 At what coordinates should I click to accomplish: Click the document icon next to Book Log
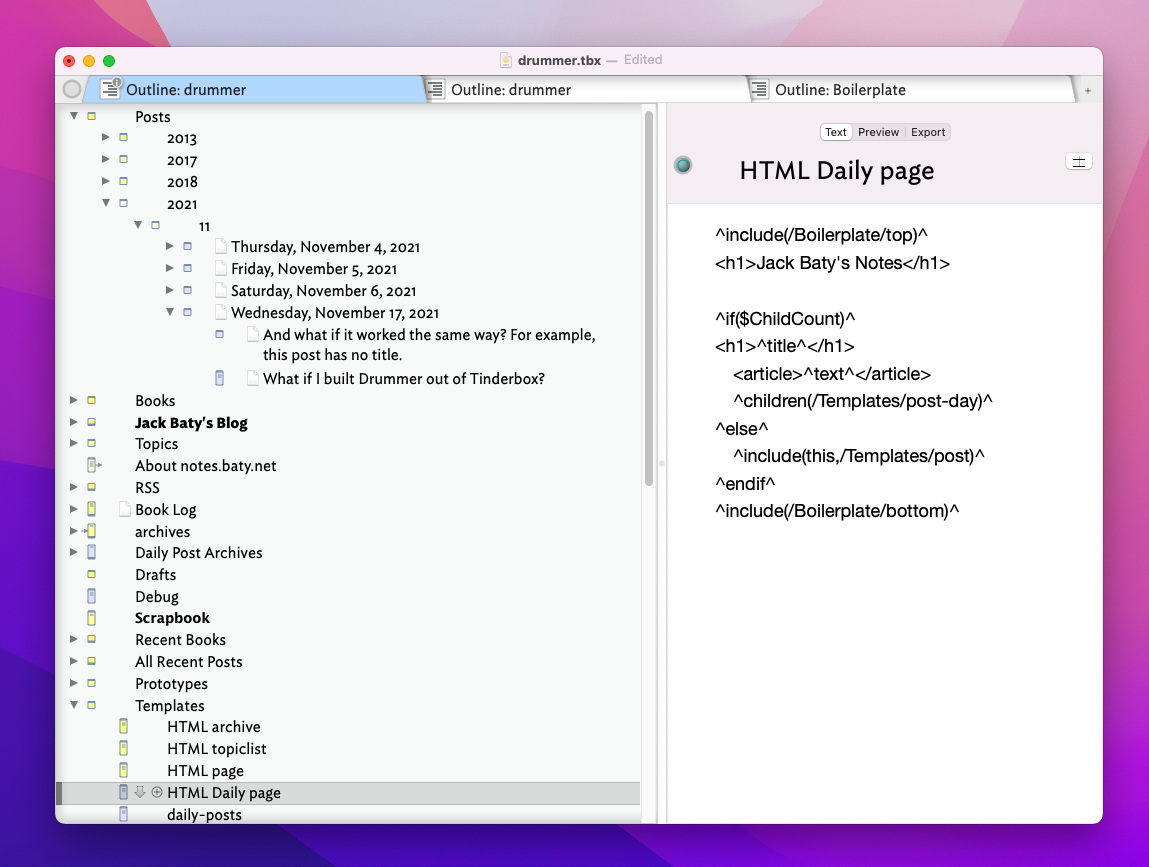[125, 509]
